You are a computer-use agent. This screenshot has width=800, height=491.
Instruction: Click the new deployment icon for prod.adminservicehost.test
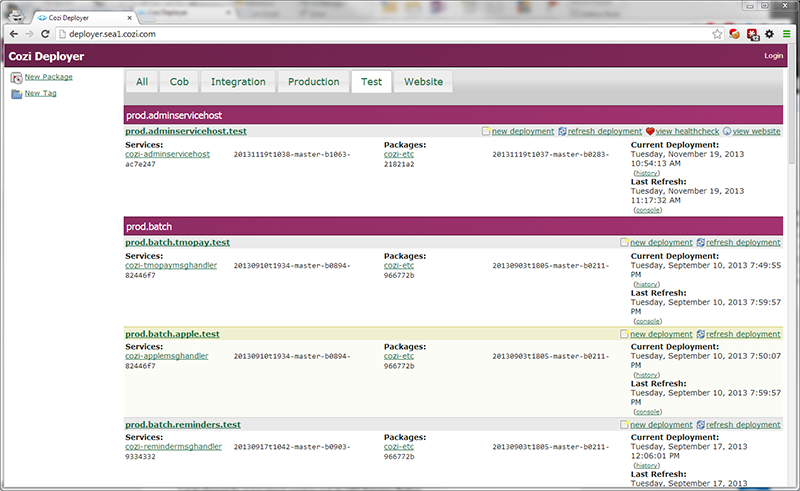[486, 131]
